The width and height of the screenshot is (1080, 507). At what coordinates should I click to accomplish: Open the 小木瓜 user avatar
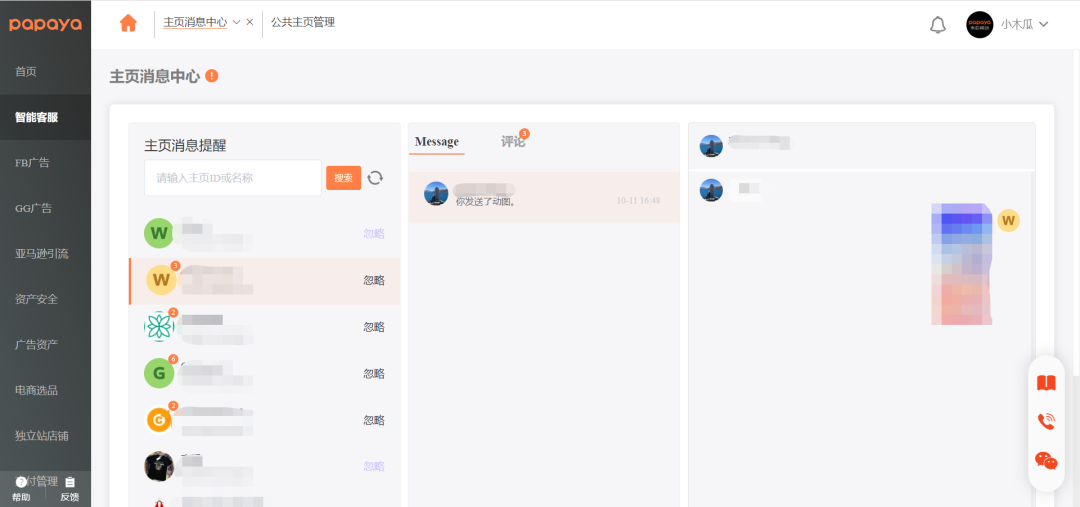point(979,24)
